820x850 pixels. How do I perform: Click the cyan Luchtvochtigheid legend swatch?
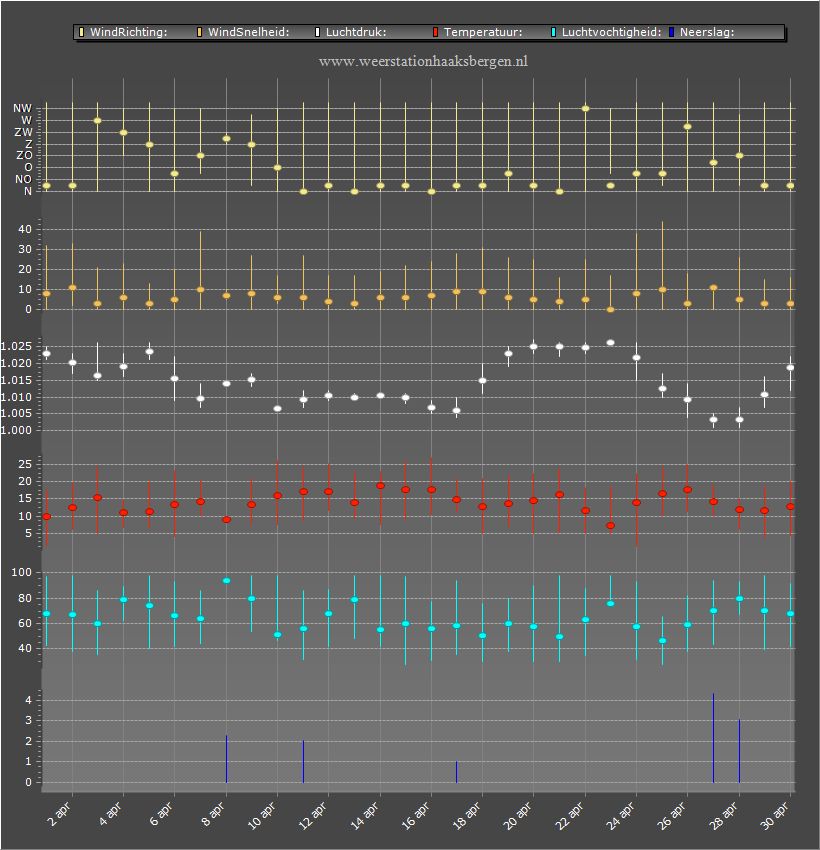(553, 32)
